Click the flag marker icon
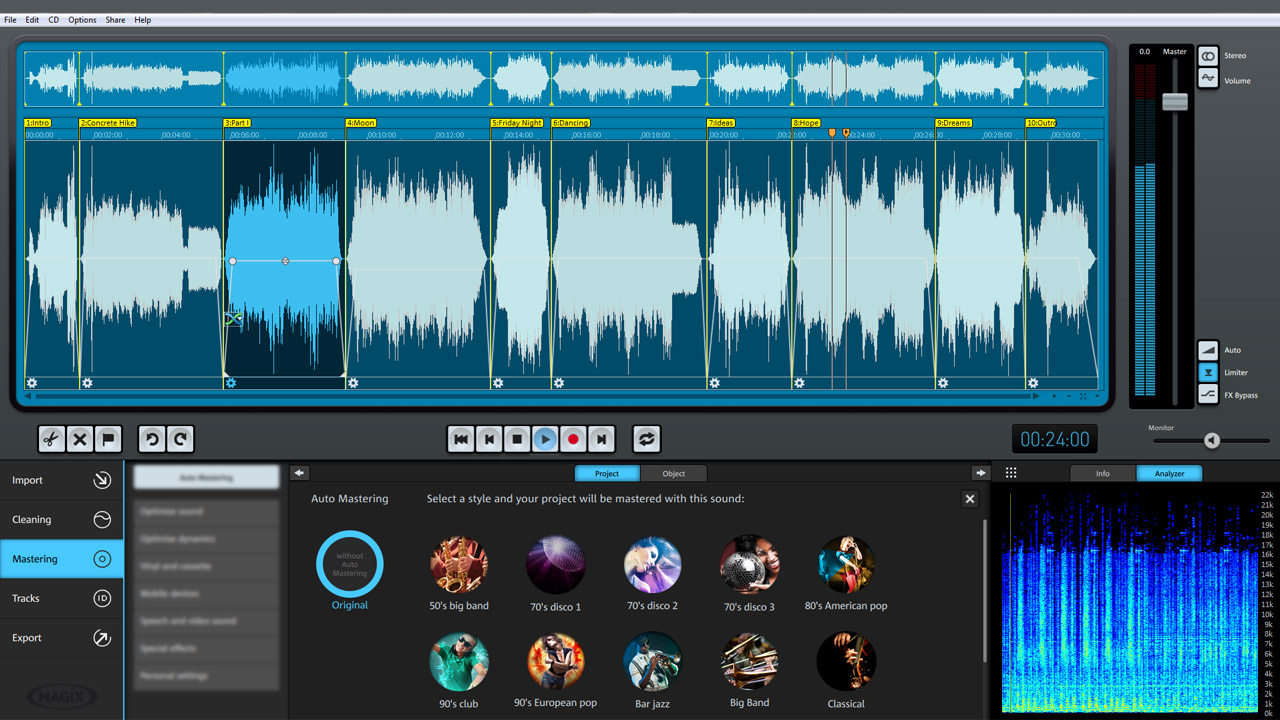The width and height of the screenshot is (1280, 720). click(108, 439)
